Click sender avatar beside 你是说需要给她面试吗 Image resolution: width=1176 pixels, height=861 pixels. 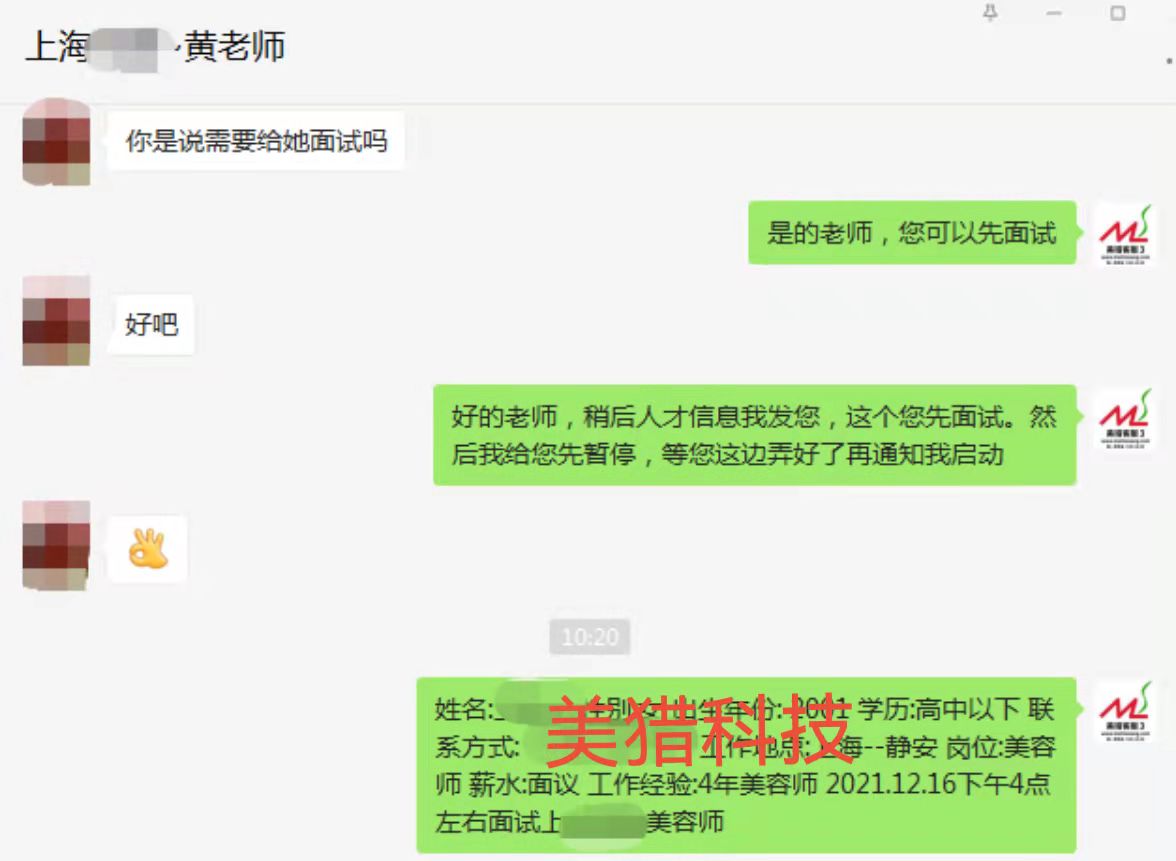coord(56,142)
